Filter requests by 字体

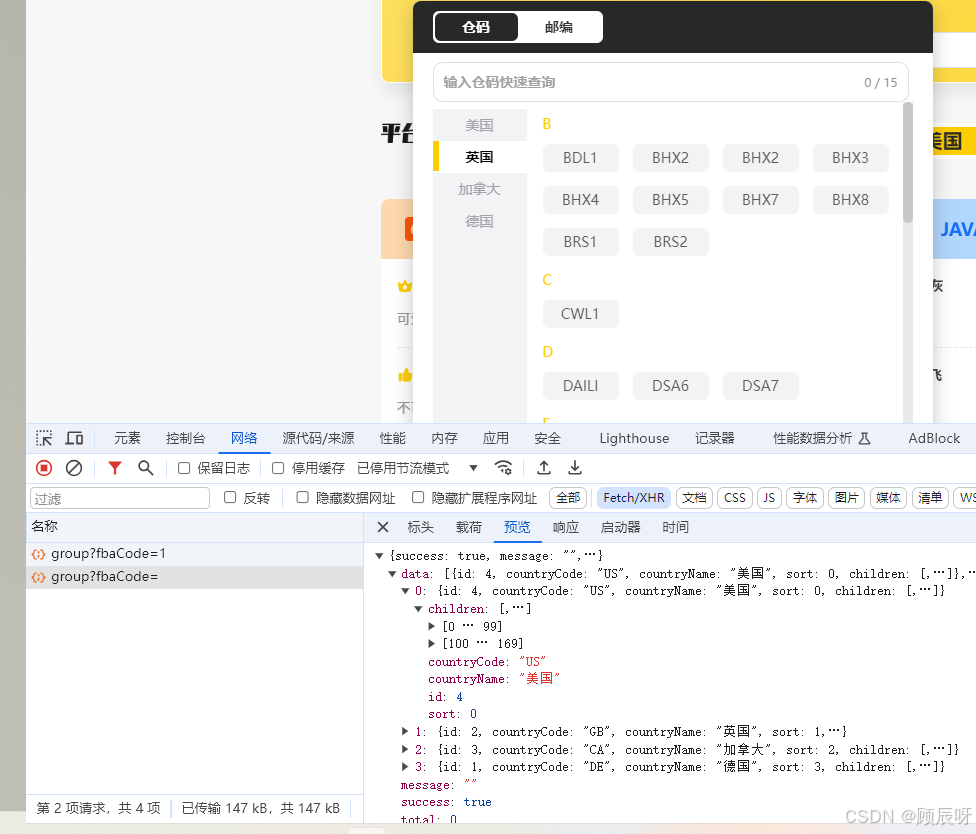pos(805,498)
